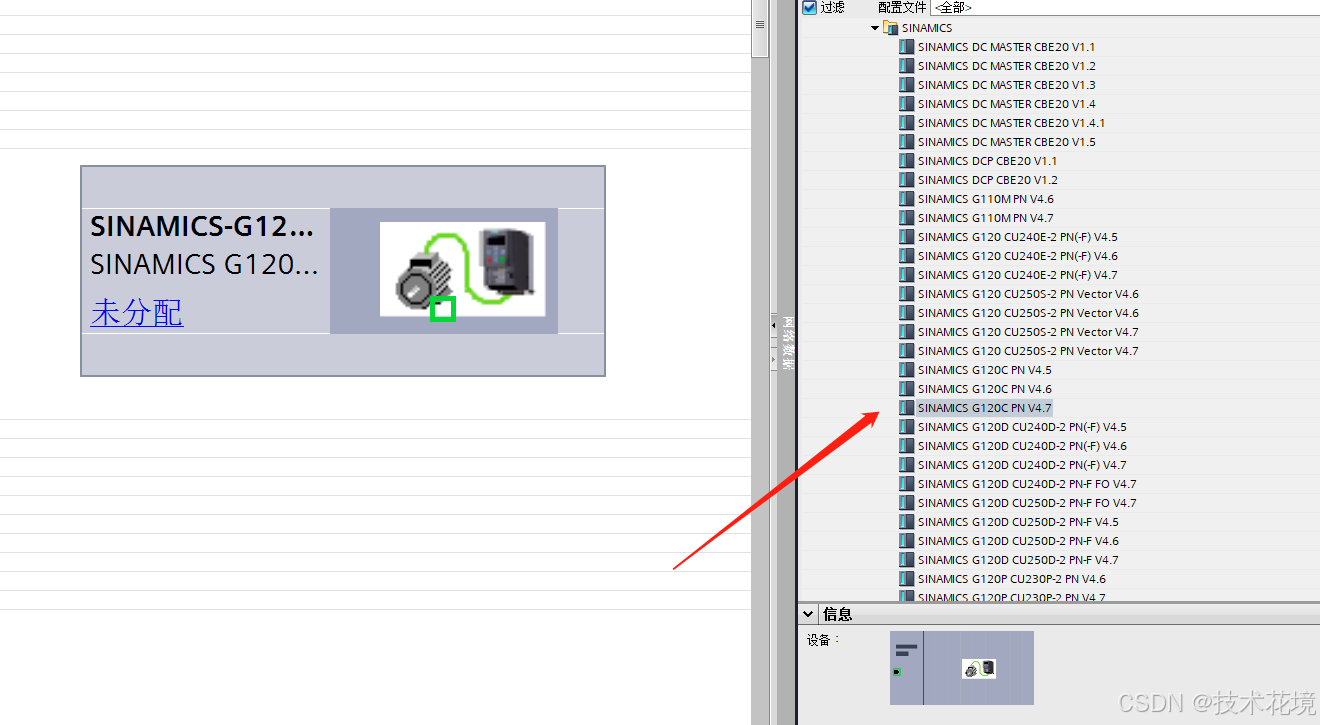The height and width of the screenshot is (725, 1320).
Task: Select the SINAMICS-G12... device name label
Action: coord(202,227)
